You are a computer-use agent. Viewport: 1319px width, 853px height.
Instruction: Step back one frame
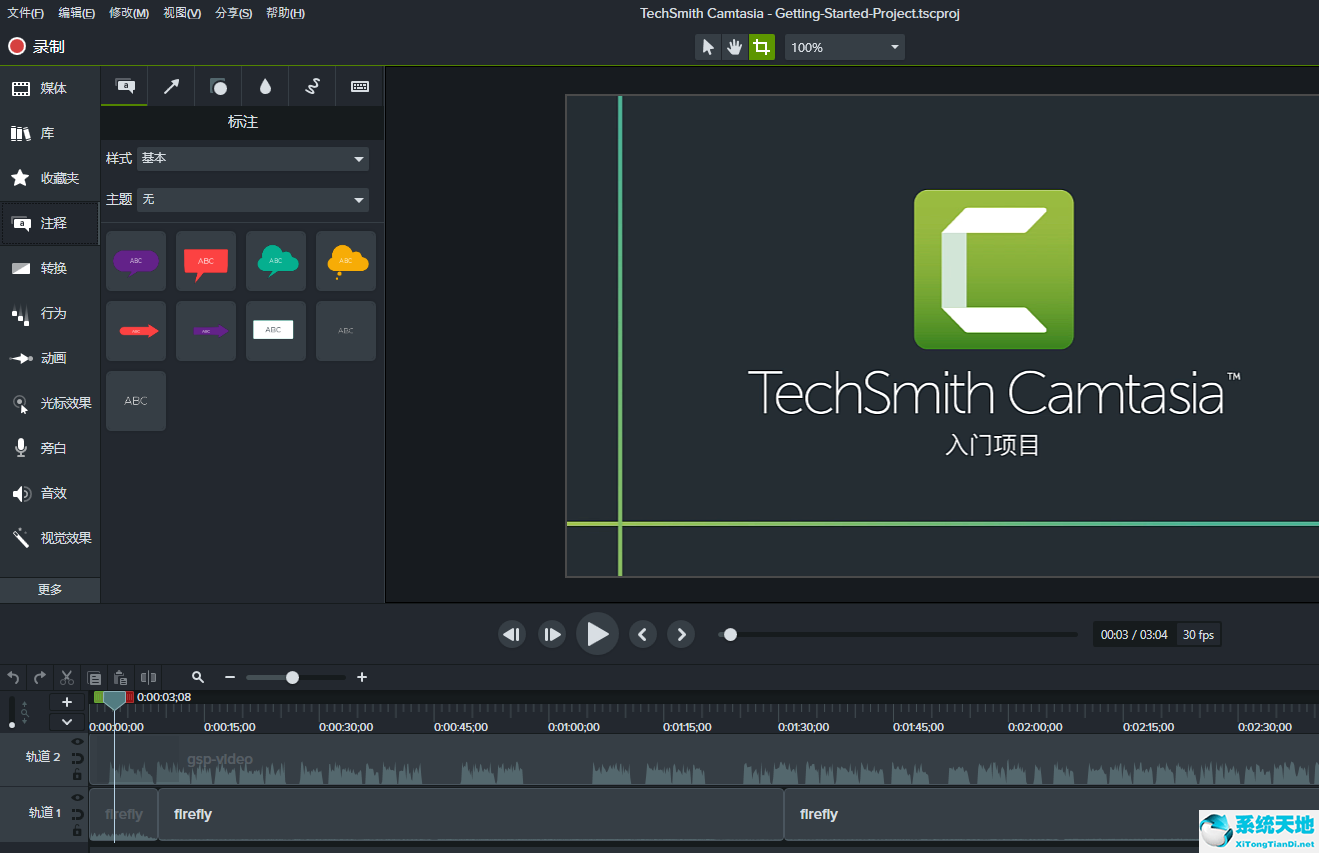point(512,634)
